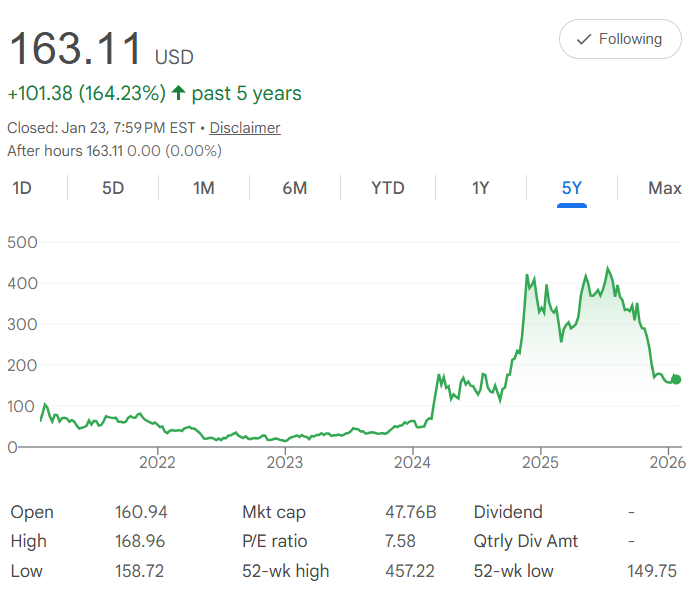Click the 2024 label on chart axis

412,462
